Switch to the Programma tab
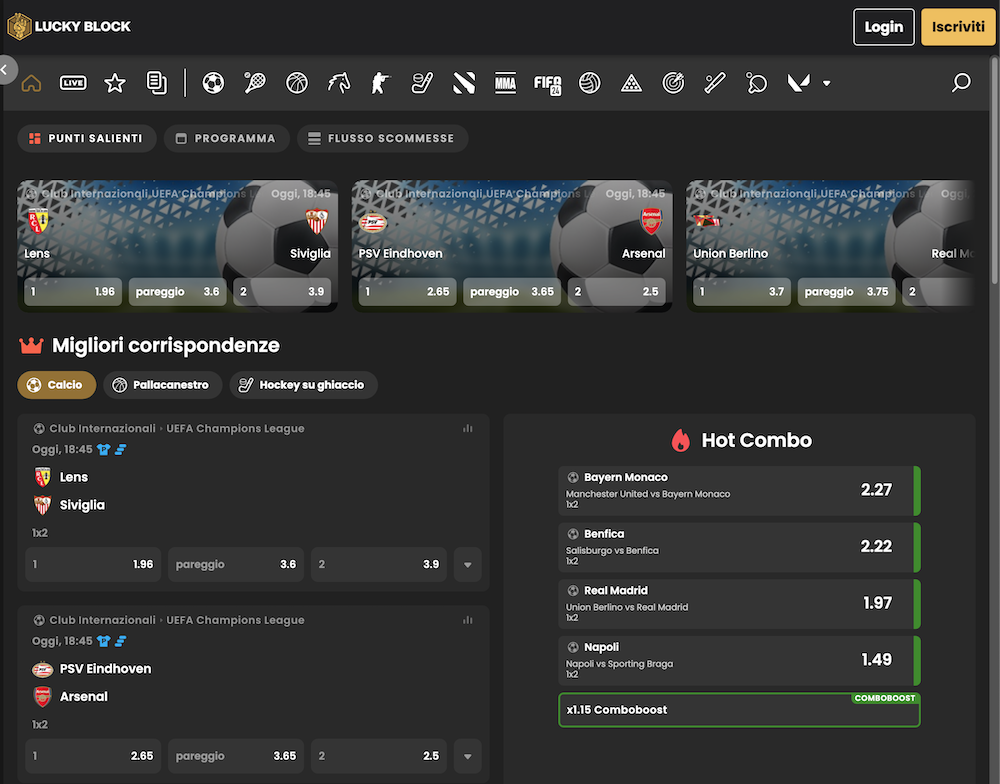The height and width of the screenshot is (784, 1000). 226,139
